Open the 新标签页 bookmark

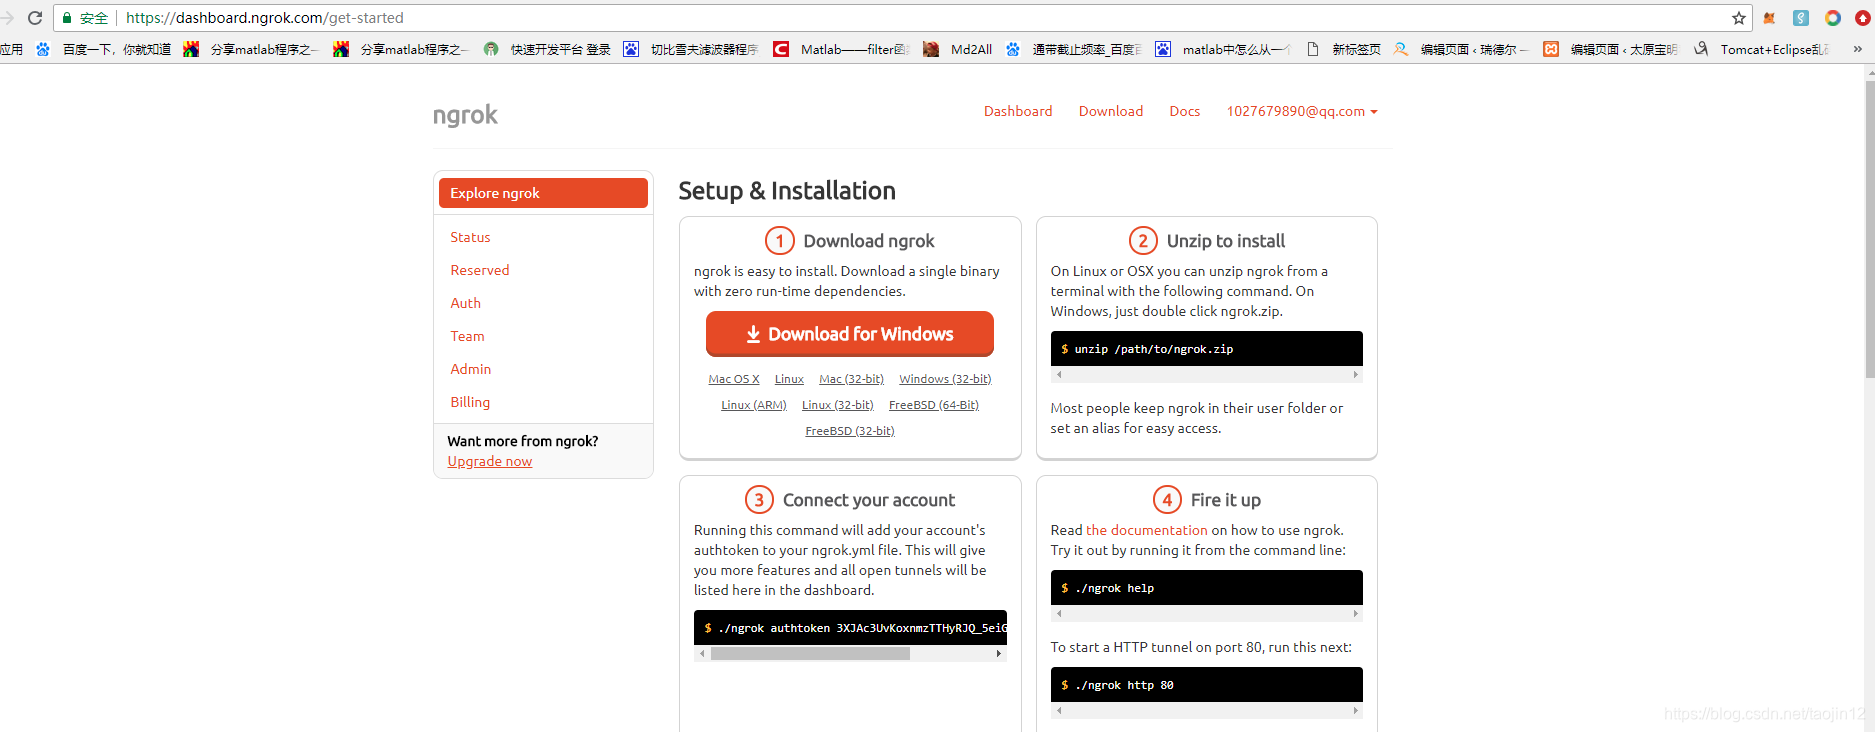pyautogui.click(x=1343, y=49)
